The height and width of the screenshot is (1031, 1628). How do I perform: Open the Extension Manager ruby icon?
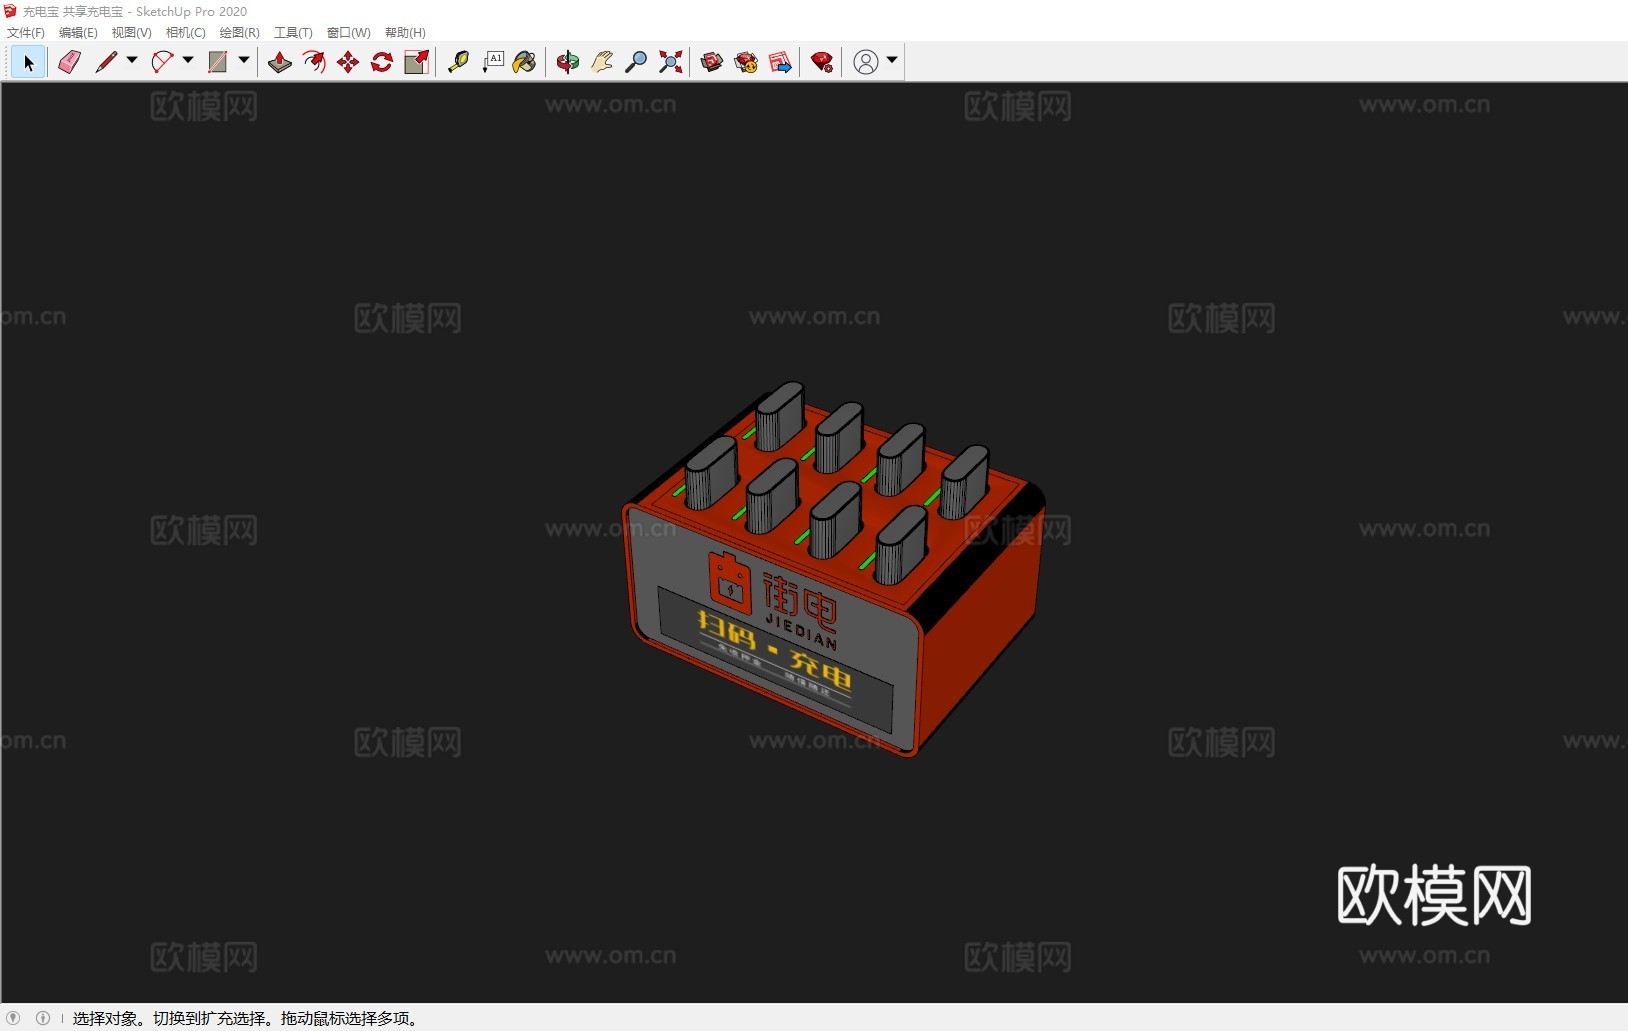pos(822,63)
